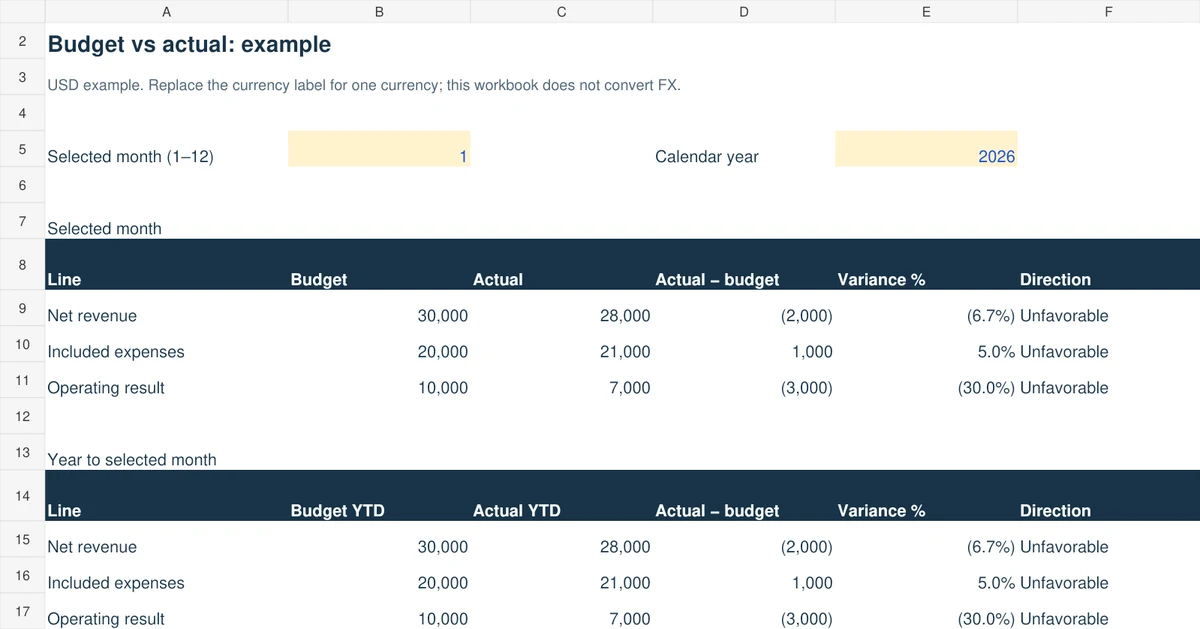Viewport: 1200px width, 629px height.
Task: Click 'Variance %' header in row 8
Action: 881,280
